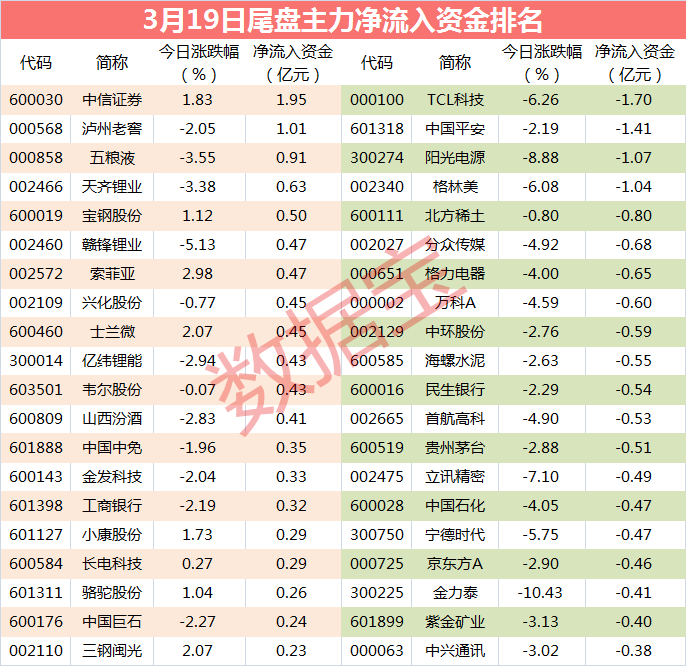Click 宝钢股份 in the list
The width and height of the screenshot is (686, 666).
tap(112, 216)
